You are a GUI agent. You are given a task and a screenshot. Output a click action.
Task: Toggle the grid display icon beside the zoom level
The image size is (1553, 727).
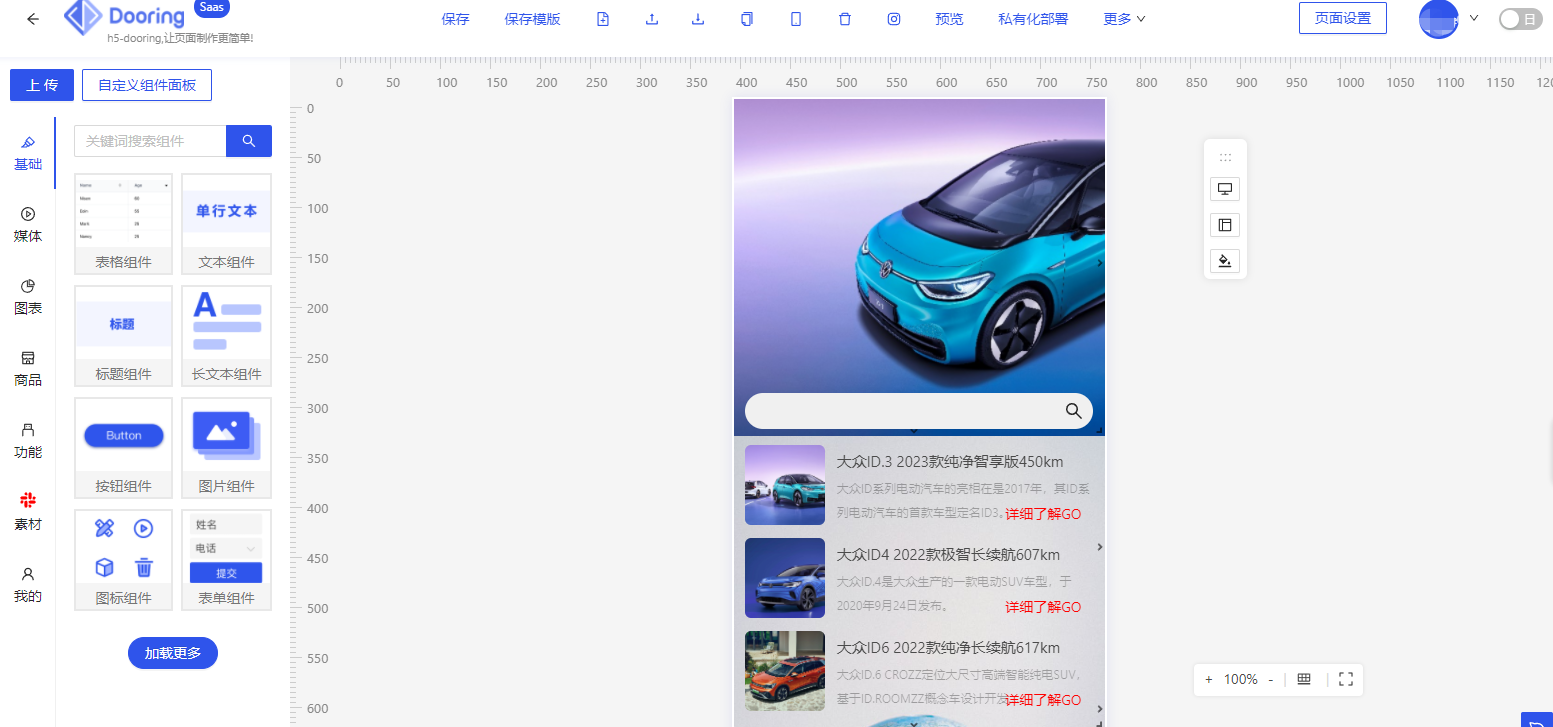[x=1304, y=679]
